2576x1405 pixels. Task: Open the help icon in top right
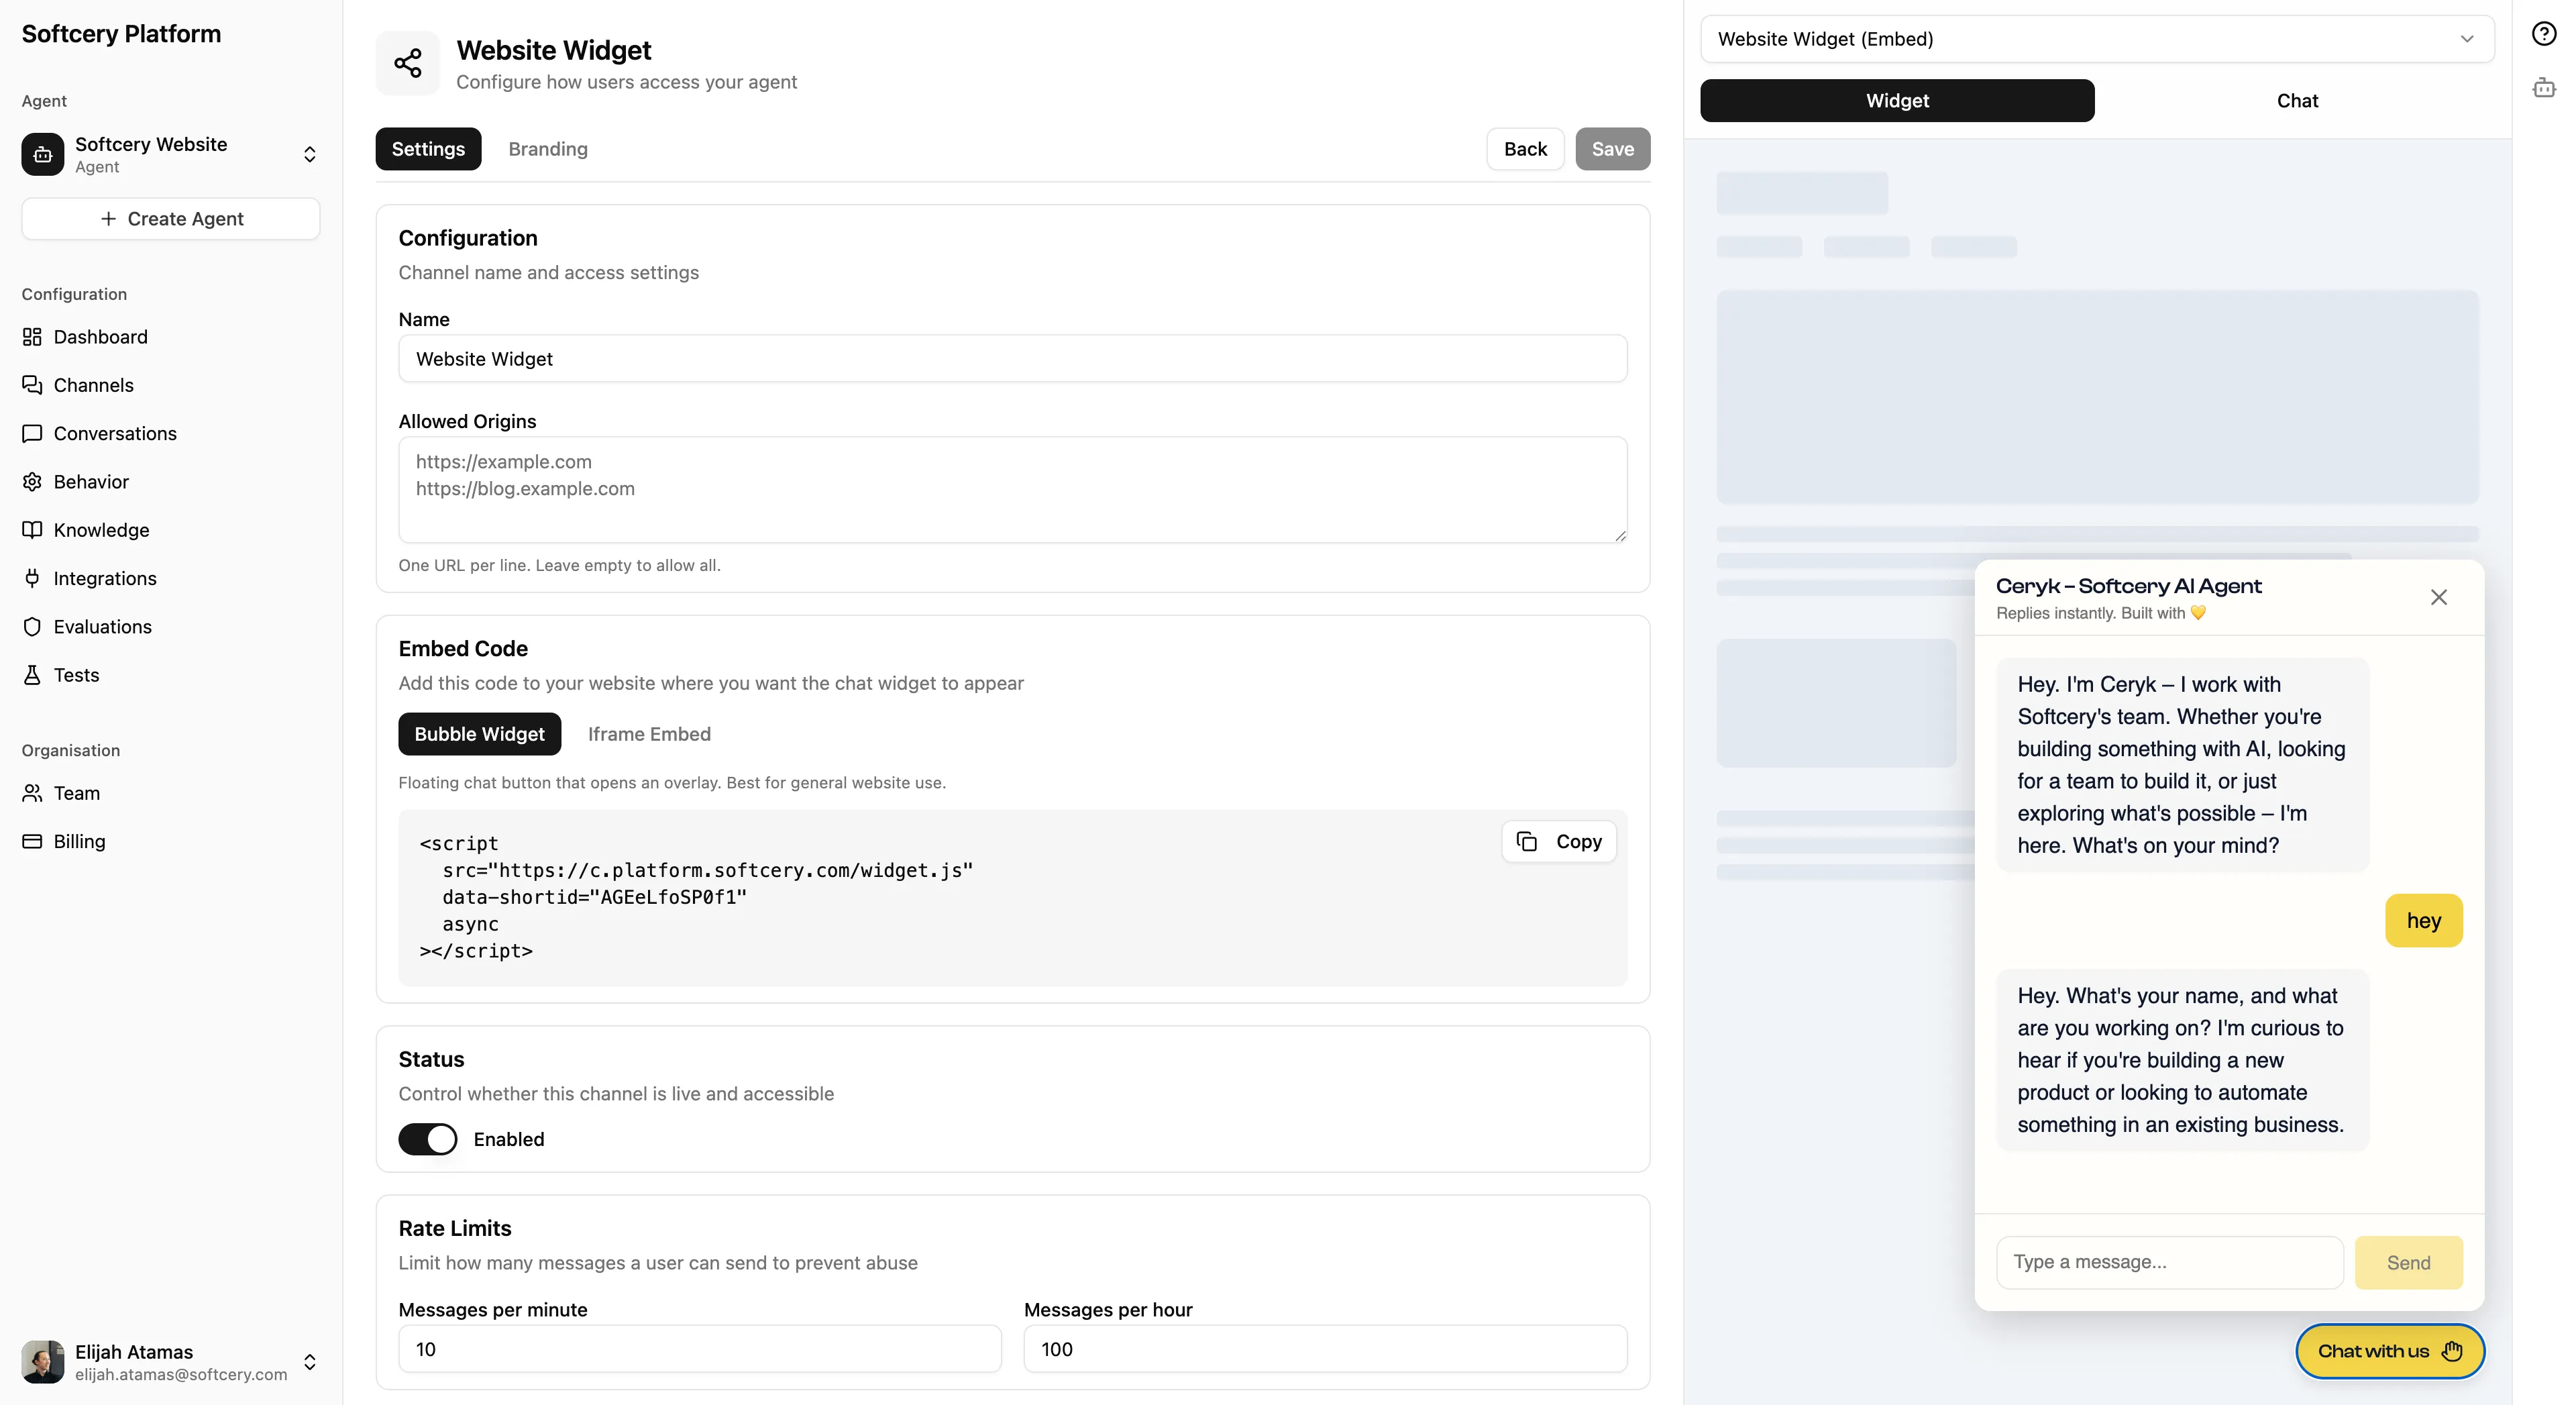2544,32
